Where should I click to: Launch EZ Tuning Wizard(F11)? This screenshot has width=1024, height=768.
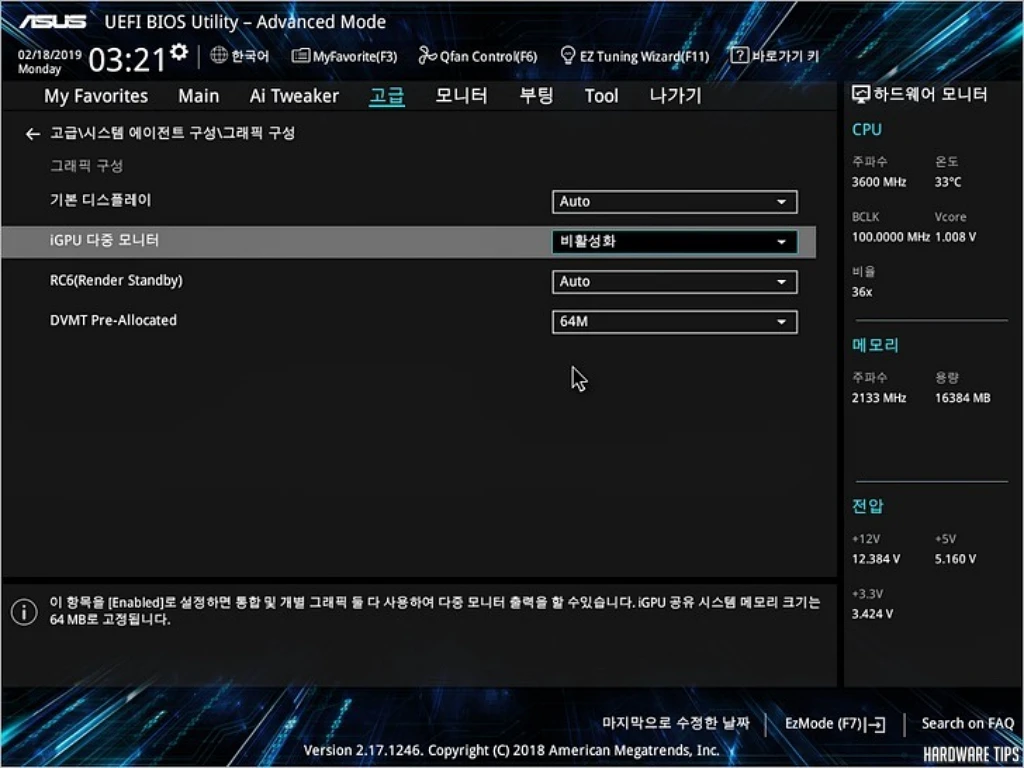tap(635, 57)
